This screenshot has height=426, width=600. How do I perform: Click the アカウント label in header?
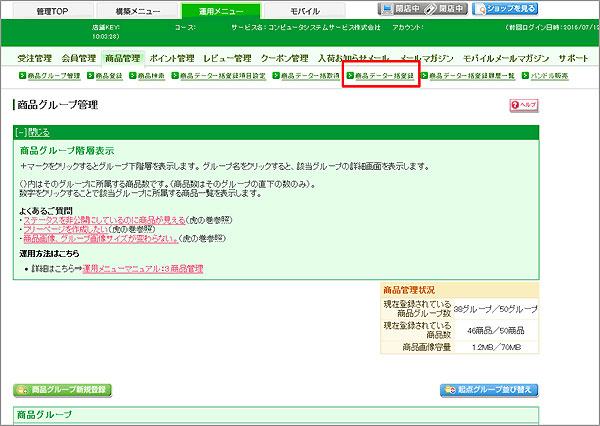[408, 28]
